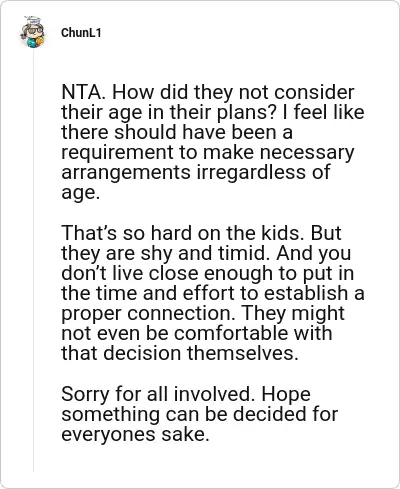Open ChunL1's avatar profile picture
This screenshot has height=489, width=400.
33,32
